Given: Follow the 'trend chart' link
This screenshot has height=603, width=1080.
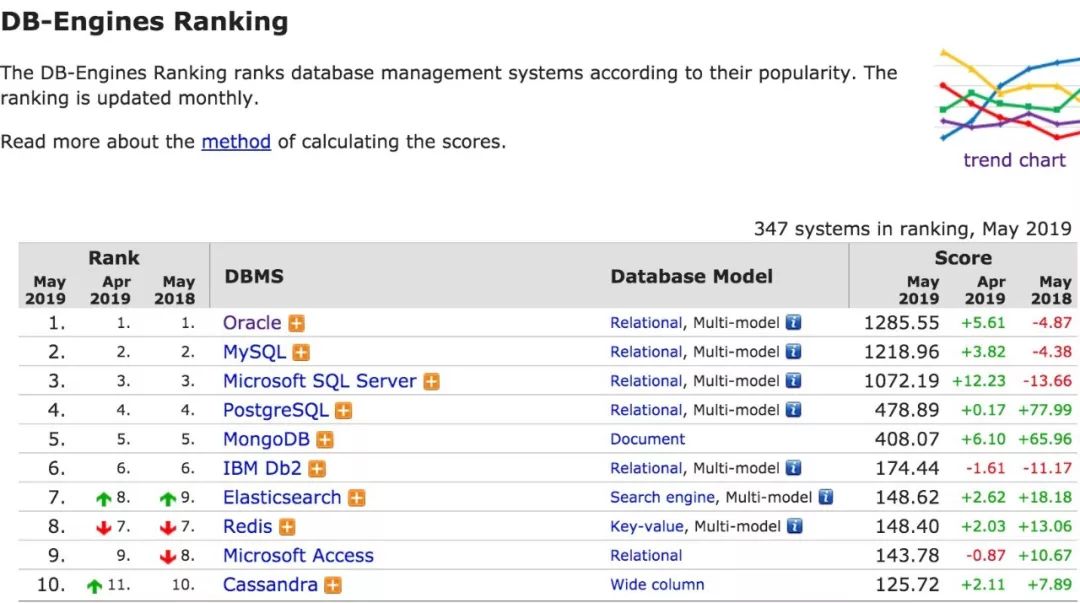Looking at the screenshot, I should click(x=1014, y=160).
